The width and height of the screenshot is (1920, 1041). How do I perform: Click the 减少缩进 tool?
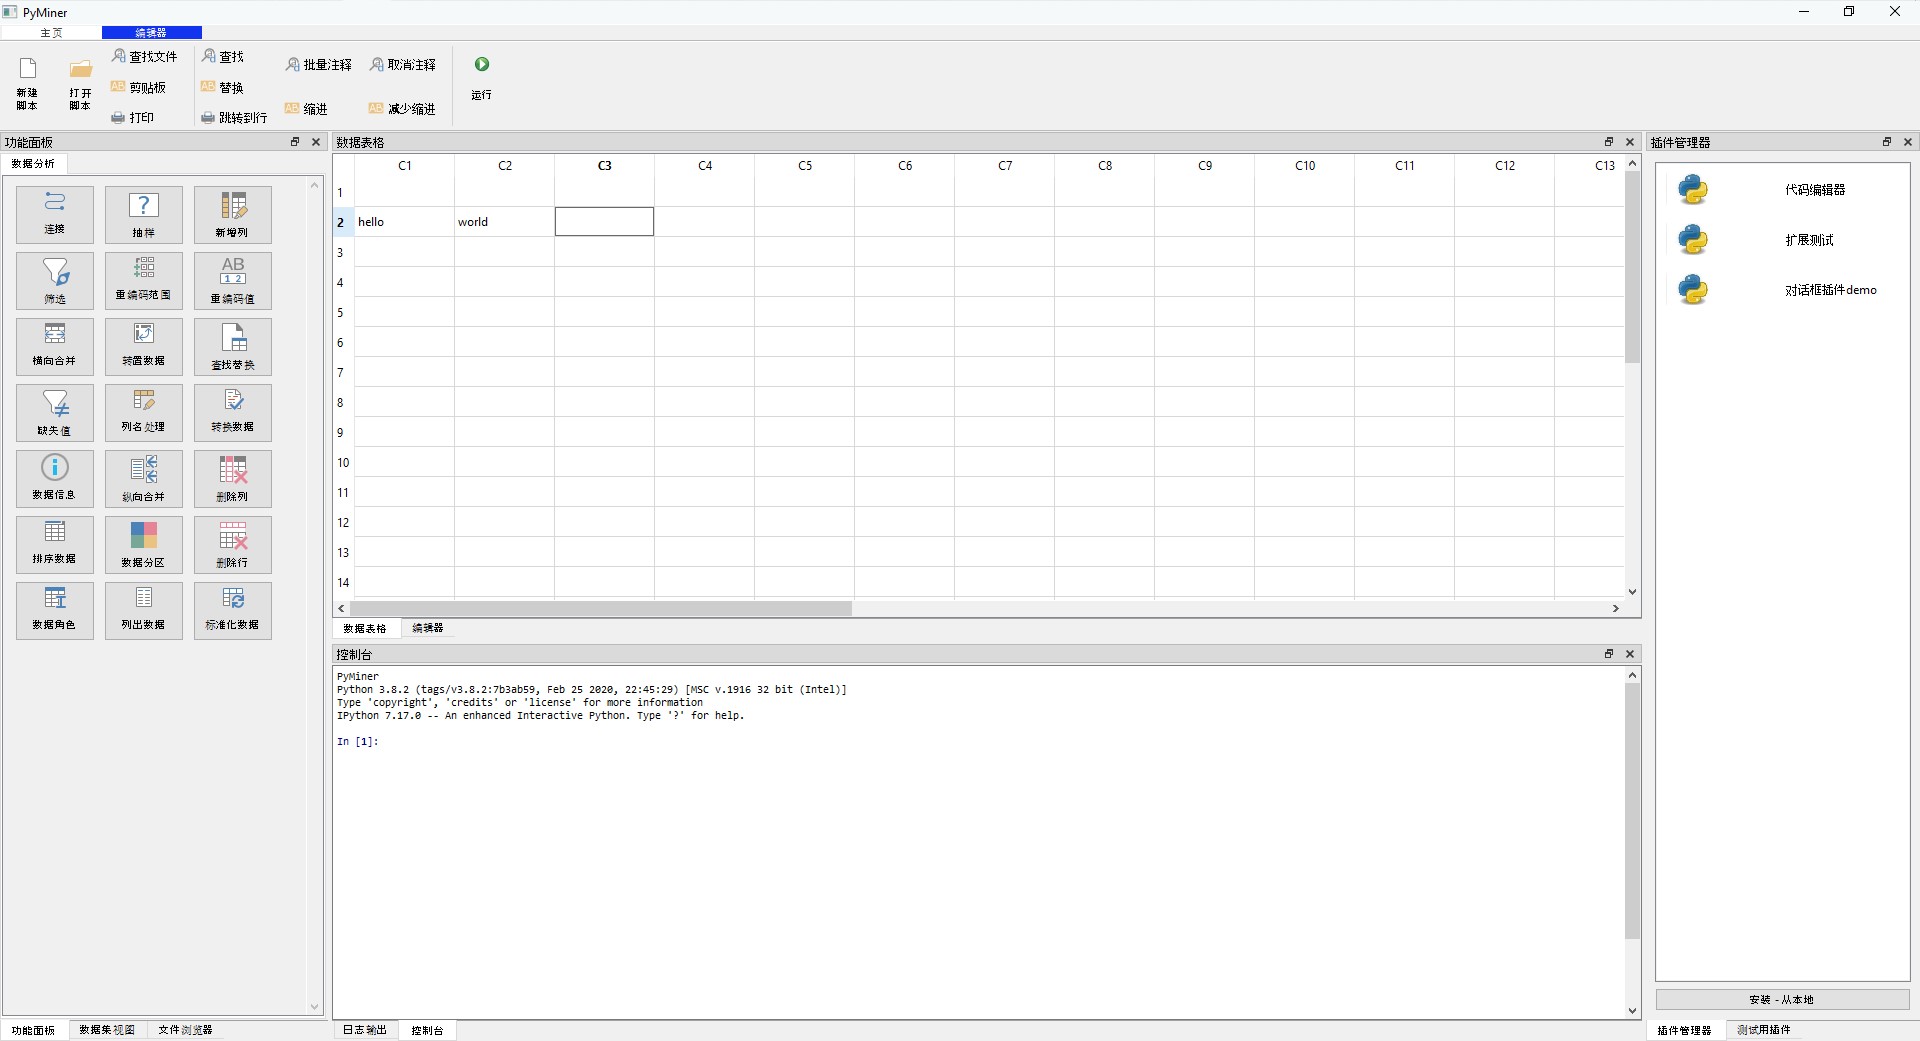(x=402, y=108)
